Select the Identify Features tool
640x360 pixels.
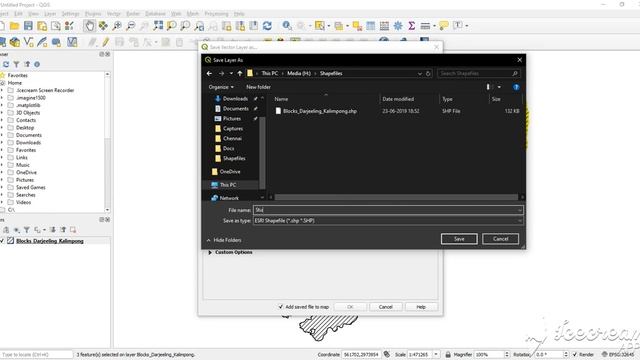pyautogui.click(x=287, y=26)
